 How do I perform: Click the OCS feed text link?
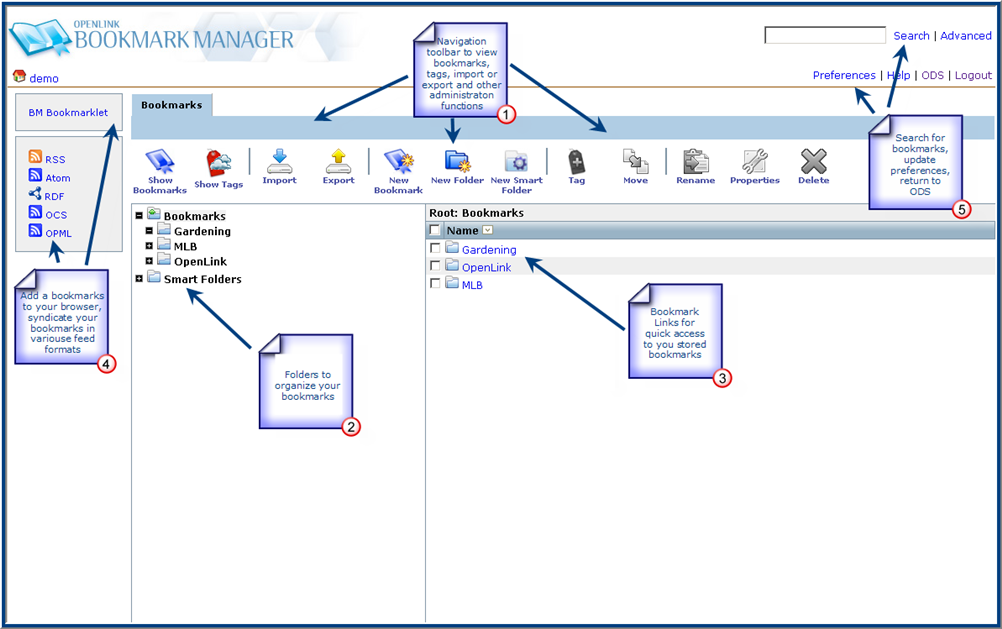56,215
